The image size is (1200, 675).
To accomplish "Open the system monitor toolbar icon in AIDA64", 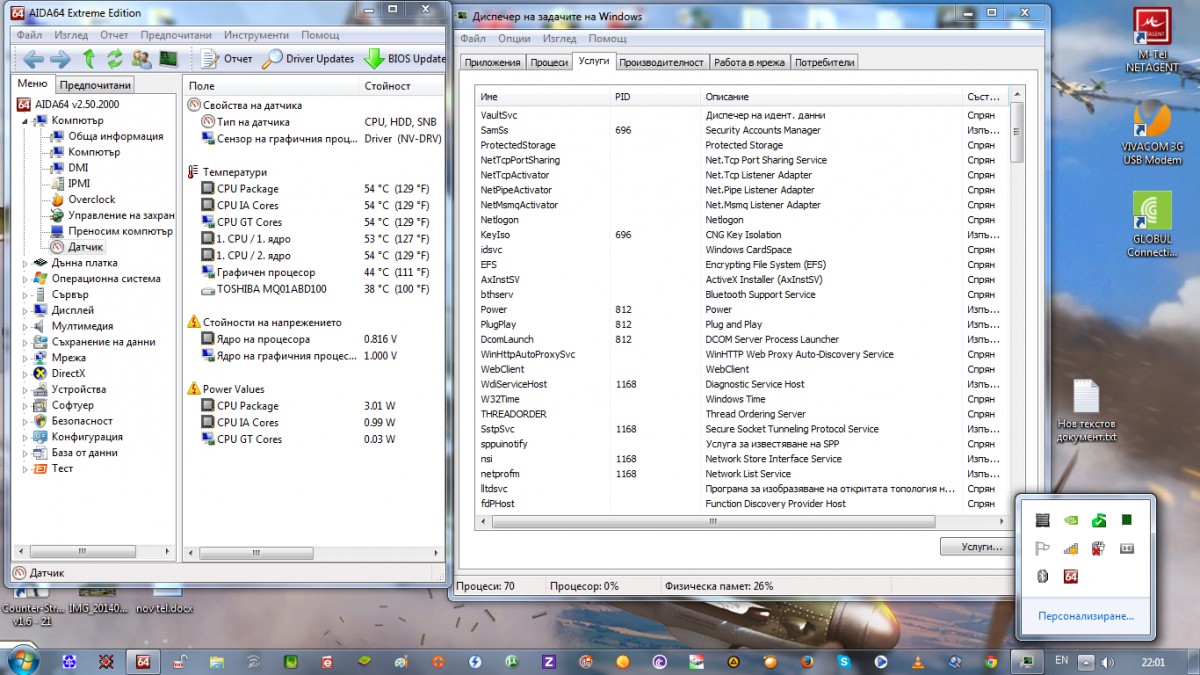I will click(x=168, y=58).
